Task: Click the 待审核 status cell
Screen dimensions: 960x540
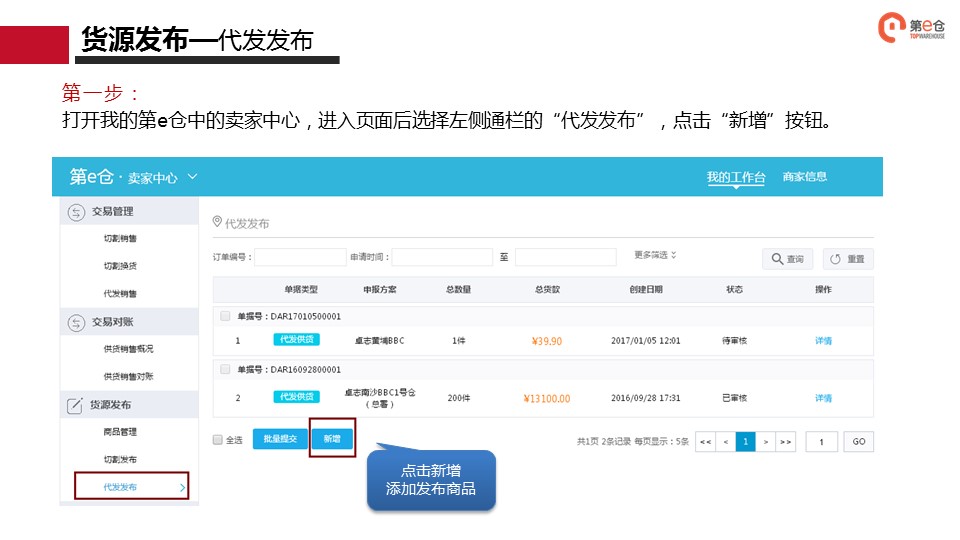Action: tap(734, 341)
